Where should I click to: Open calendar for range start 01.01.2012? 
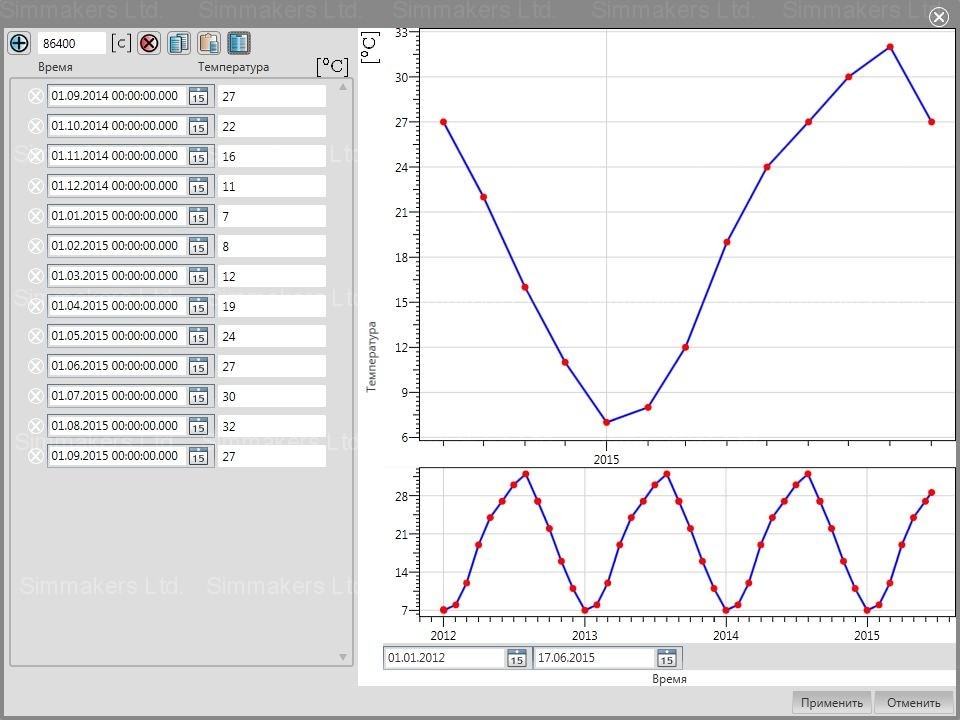coord(517,658)
